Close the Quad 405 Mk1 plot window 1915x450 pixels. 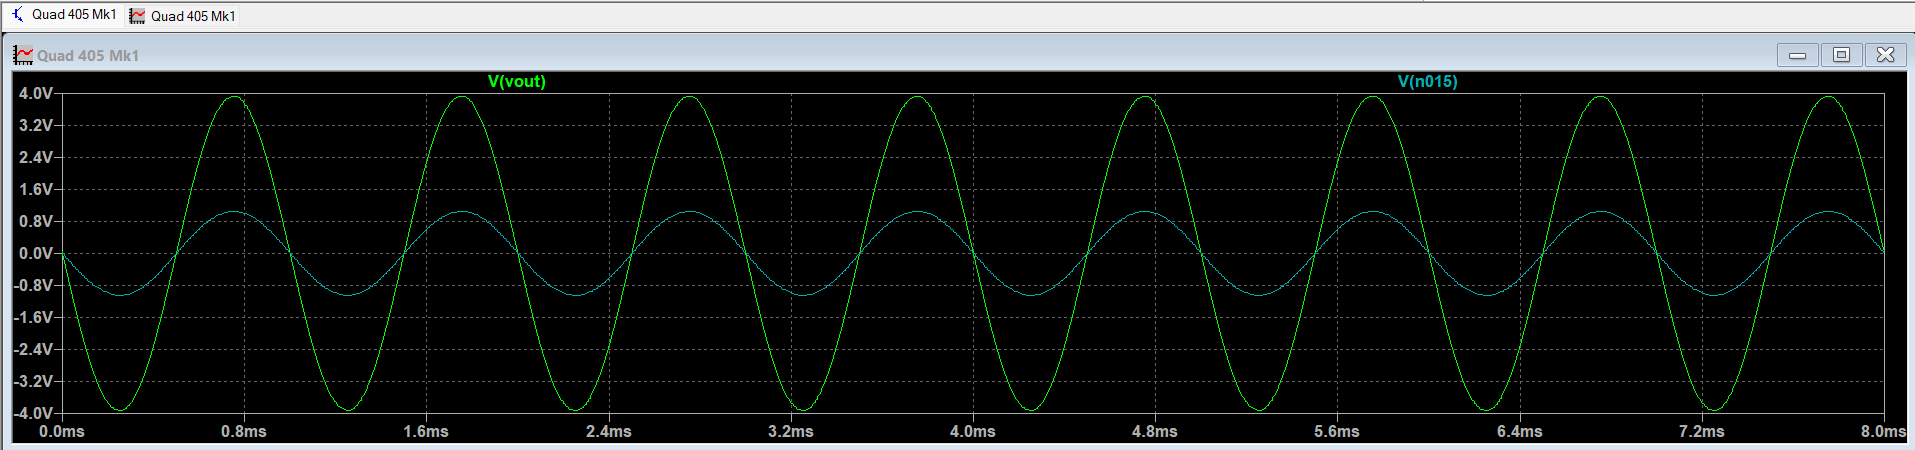[1886, 55]
